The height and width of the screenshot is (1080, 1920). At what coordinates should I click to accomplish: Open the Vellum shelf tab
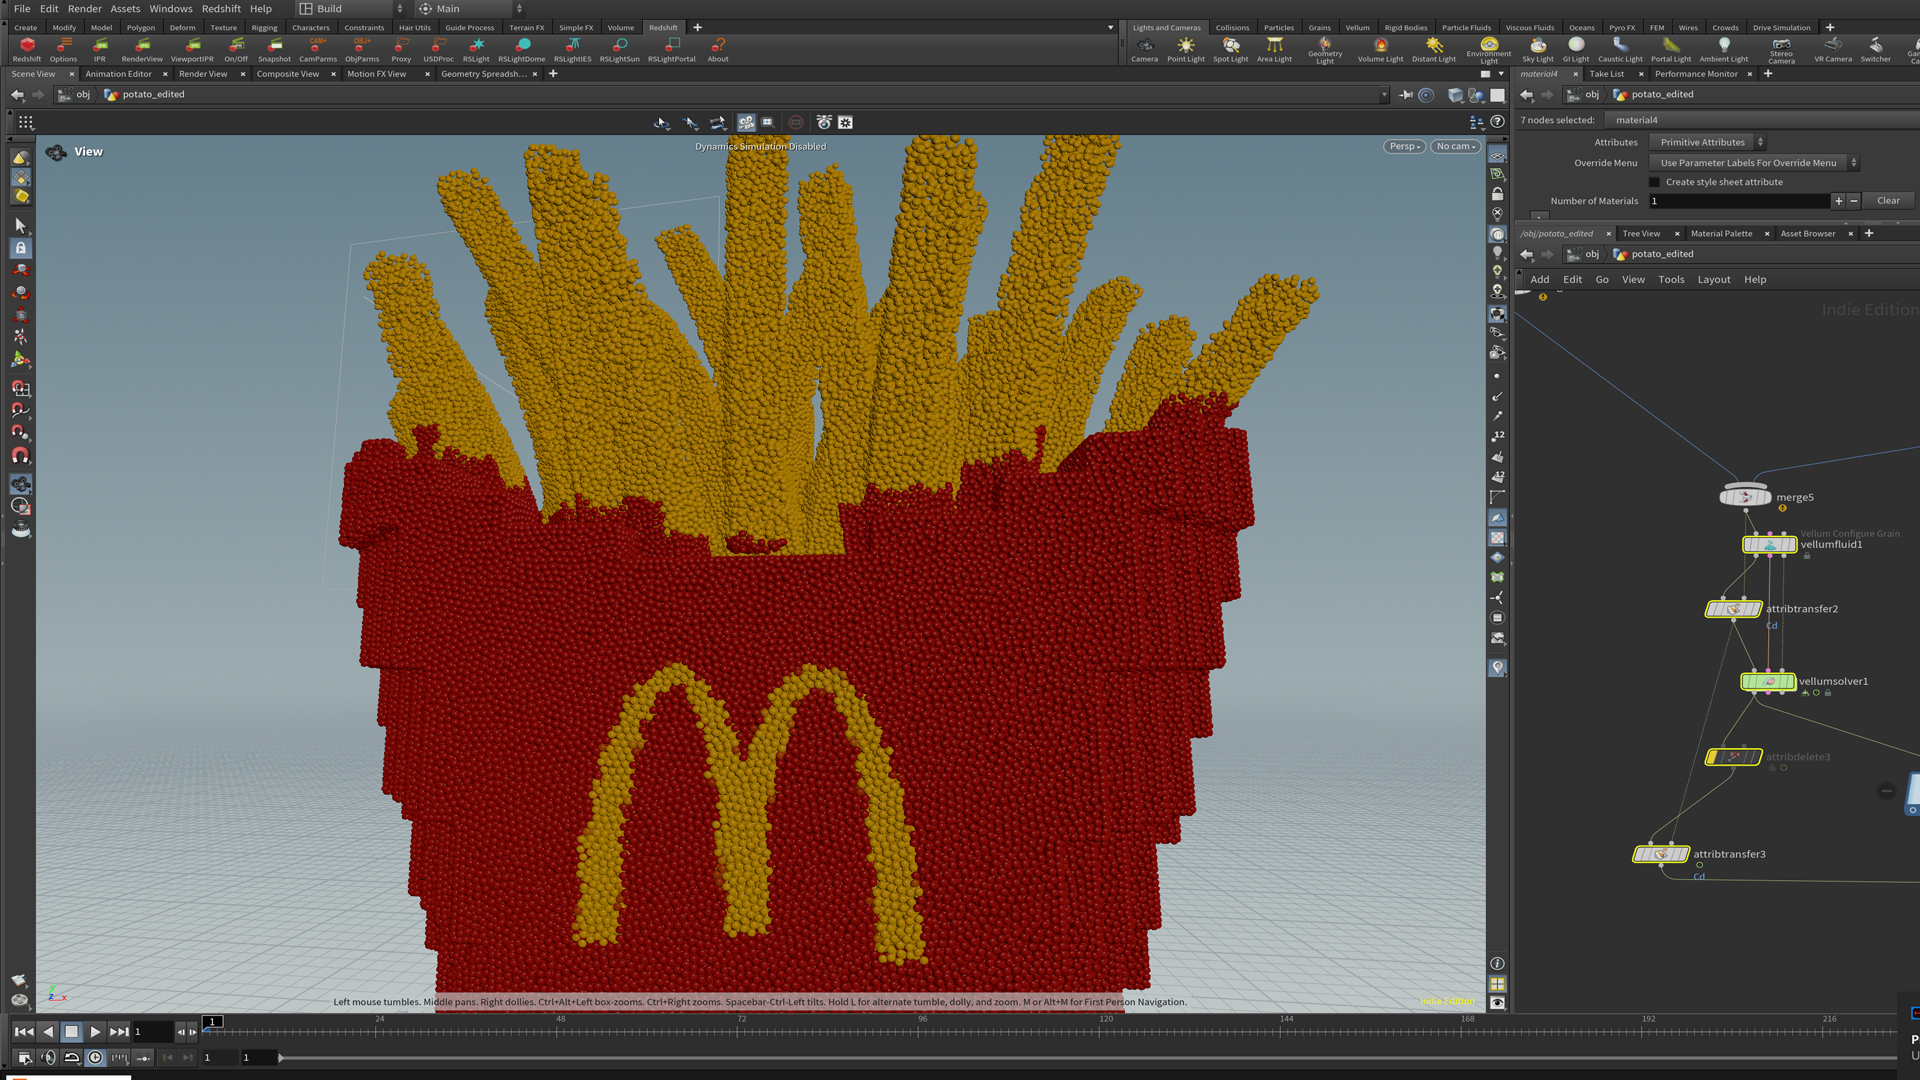[x=1357, y=28]
